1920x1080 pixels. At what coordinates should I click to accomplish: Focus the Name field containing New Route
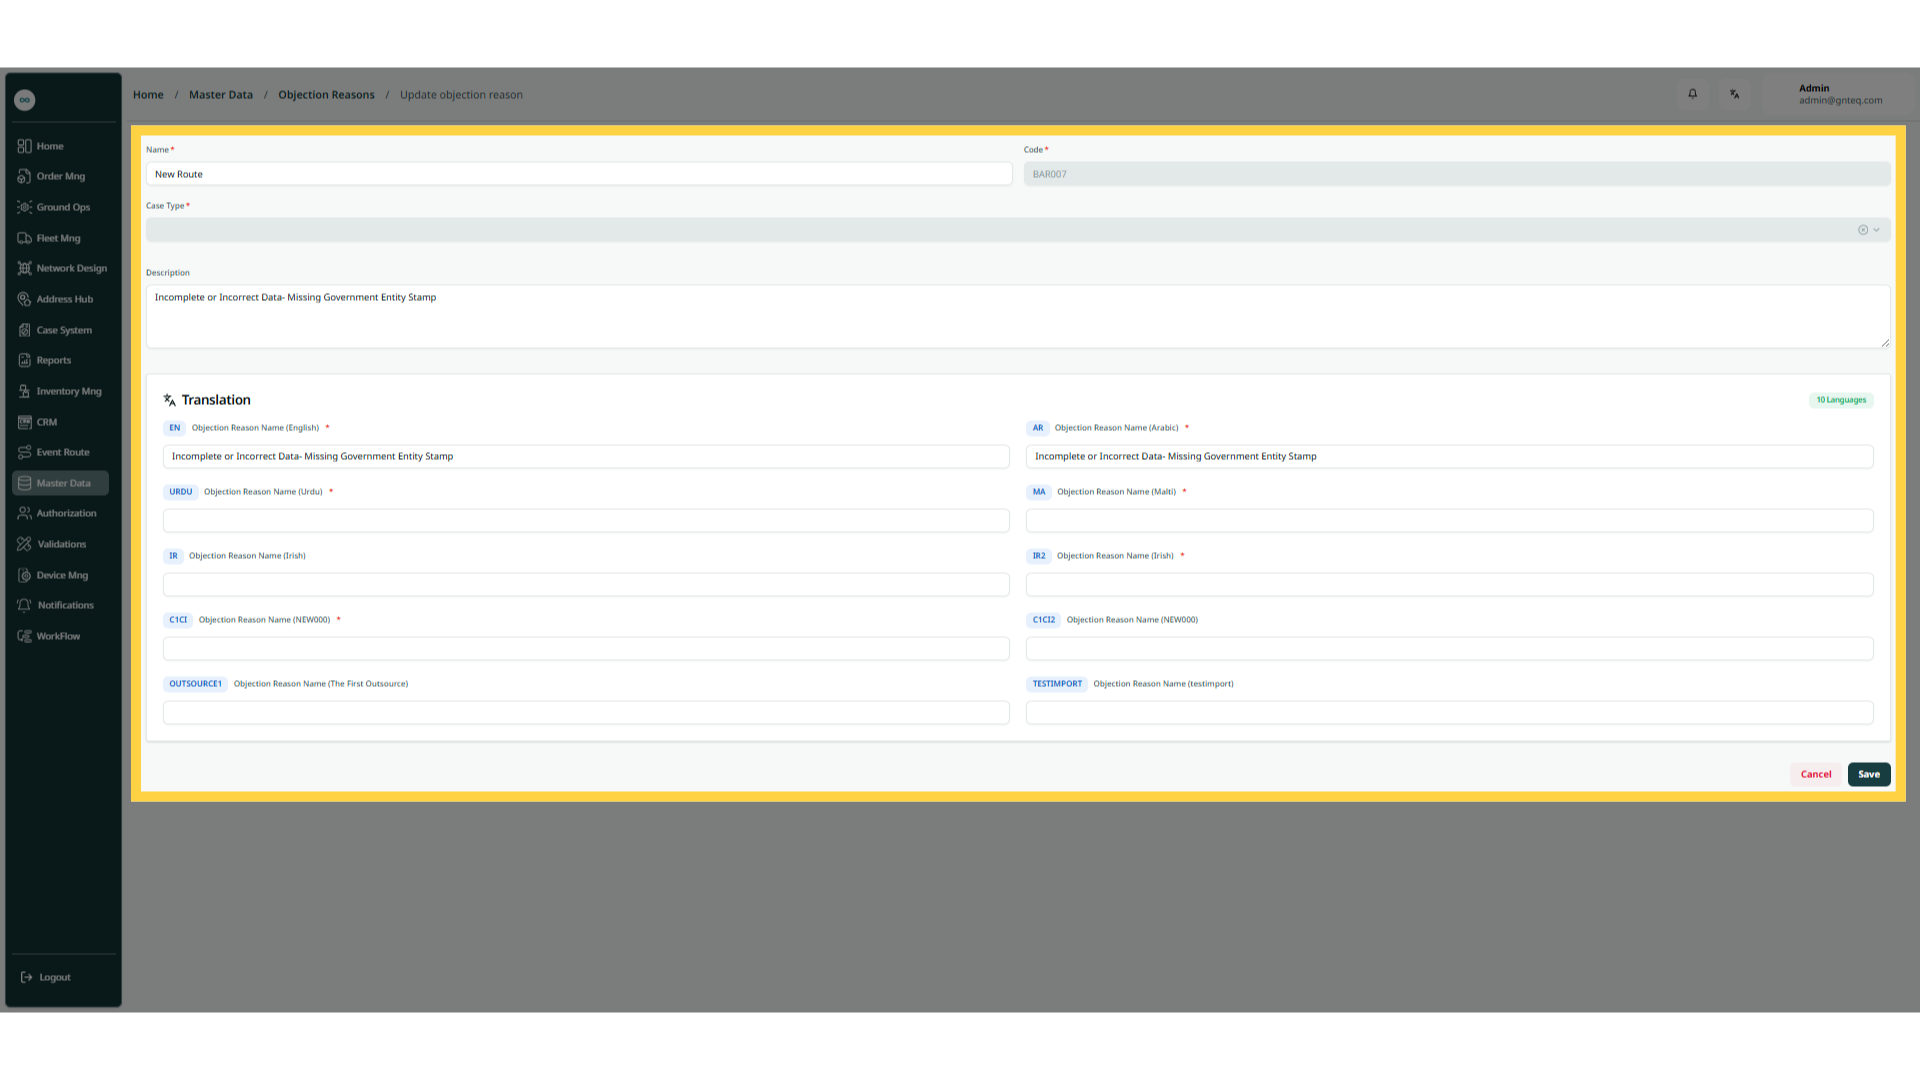coord(579,174)
